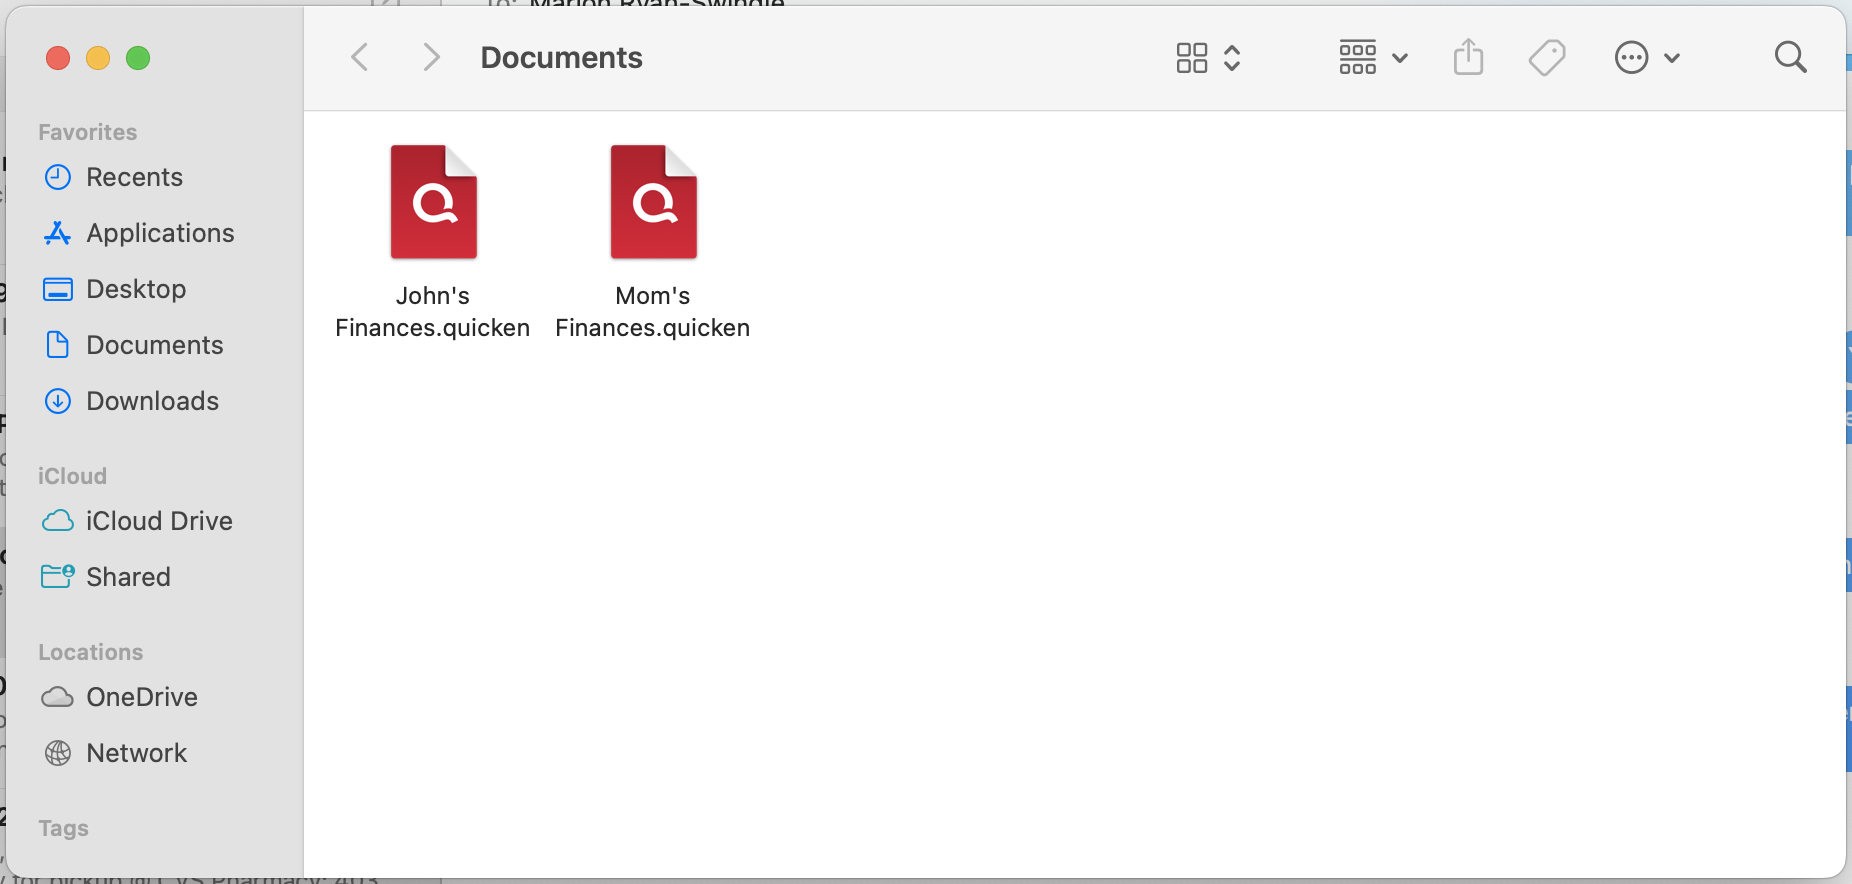Go forward with the right chevron
This screenshot has height=884, width=1852.
pyautogui.click(x=431, y=57)
